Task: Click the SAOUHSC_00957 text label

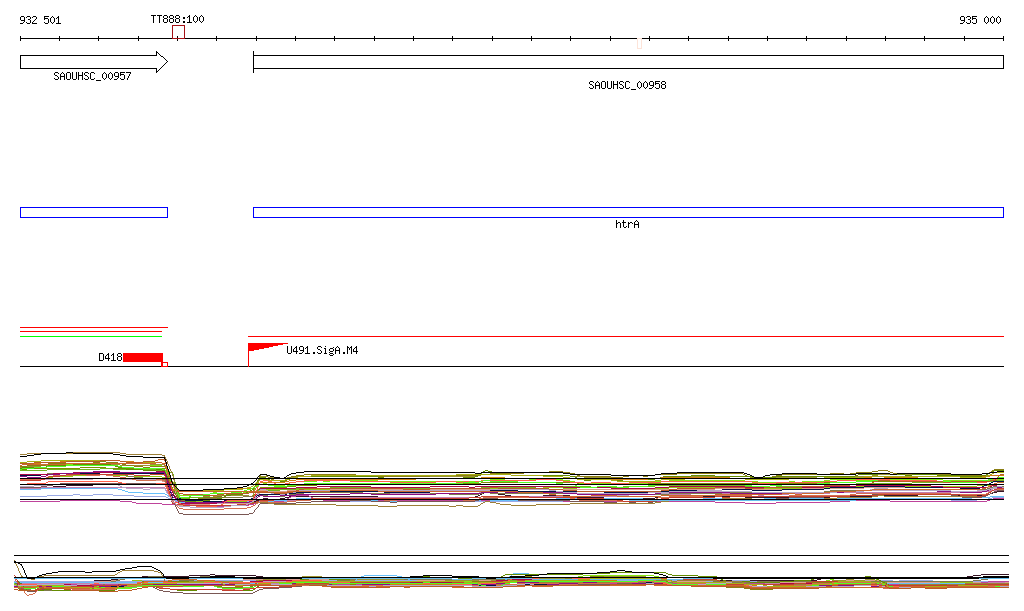Action: 92,76
